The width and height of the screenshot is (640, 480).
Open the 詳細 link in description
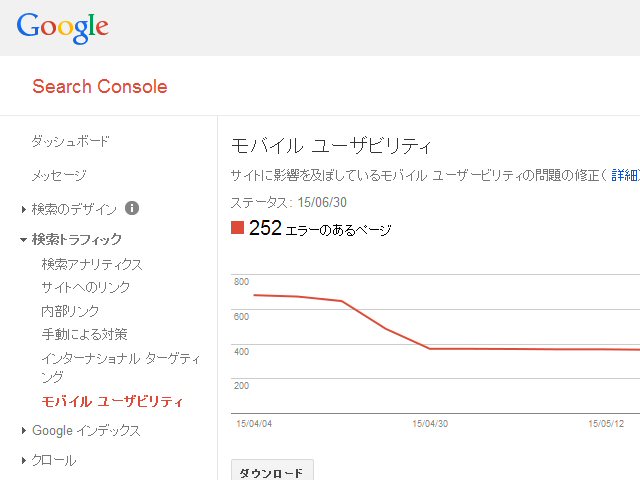pos(625,176)
